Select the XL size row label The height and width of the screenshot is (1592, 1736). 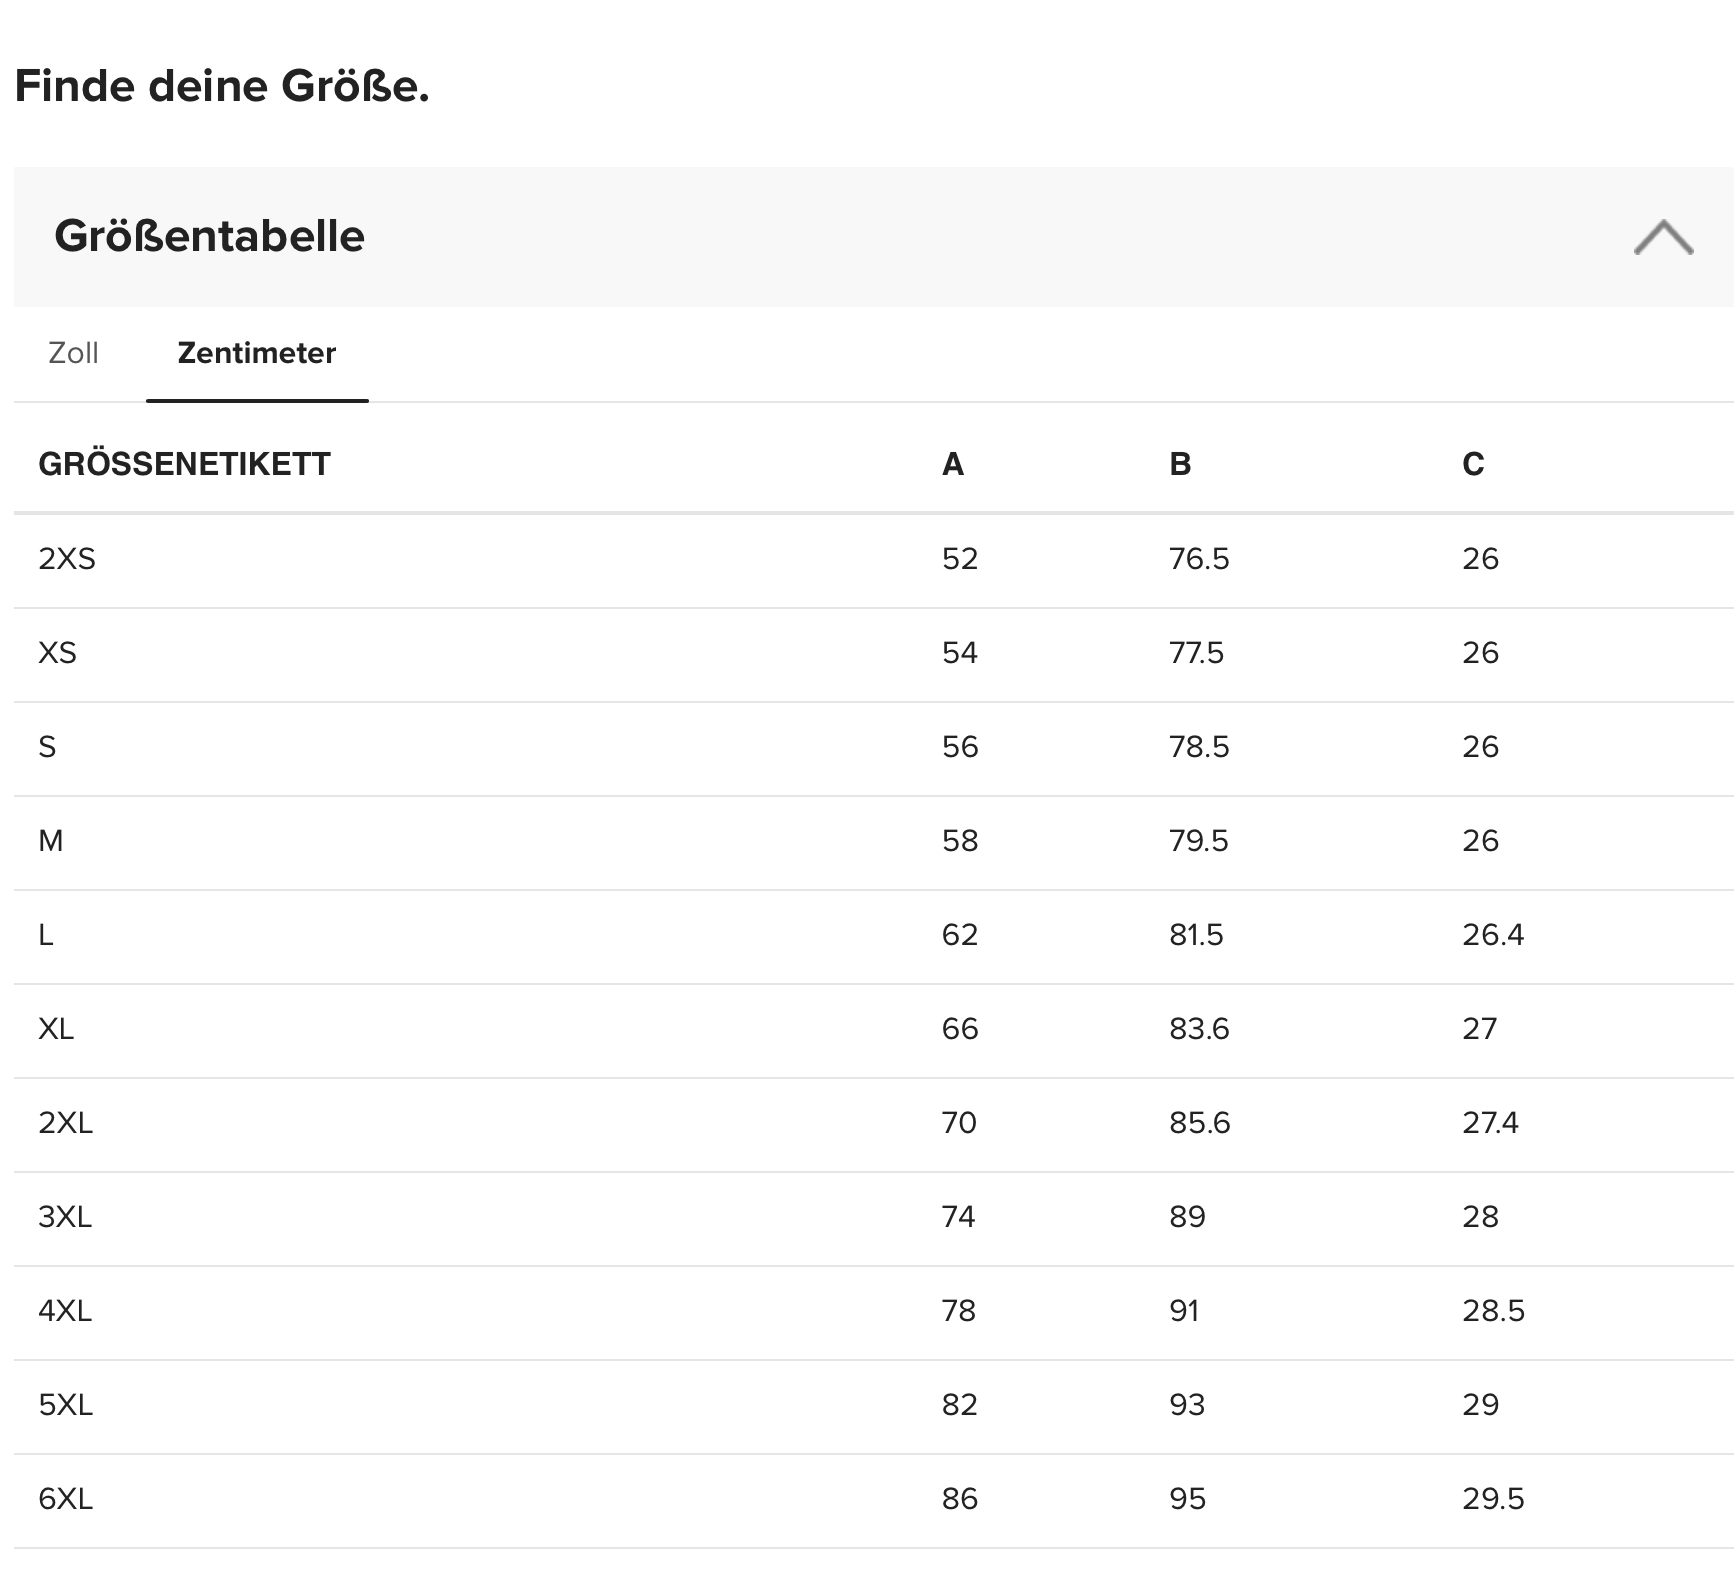tap(56, 1028)
